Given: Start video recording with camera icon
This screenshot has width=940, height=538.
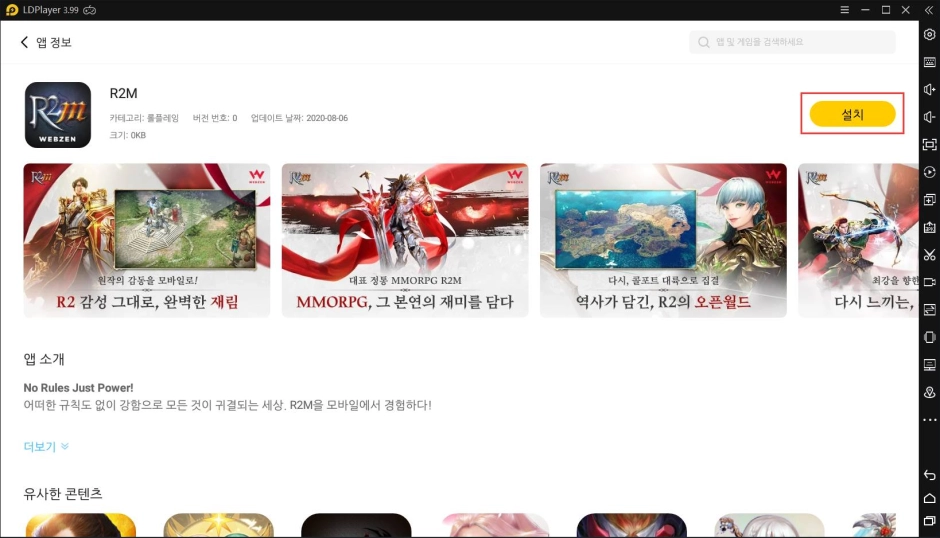Looking at the screenshot, I should click(929, 282).
